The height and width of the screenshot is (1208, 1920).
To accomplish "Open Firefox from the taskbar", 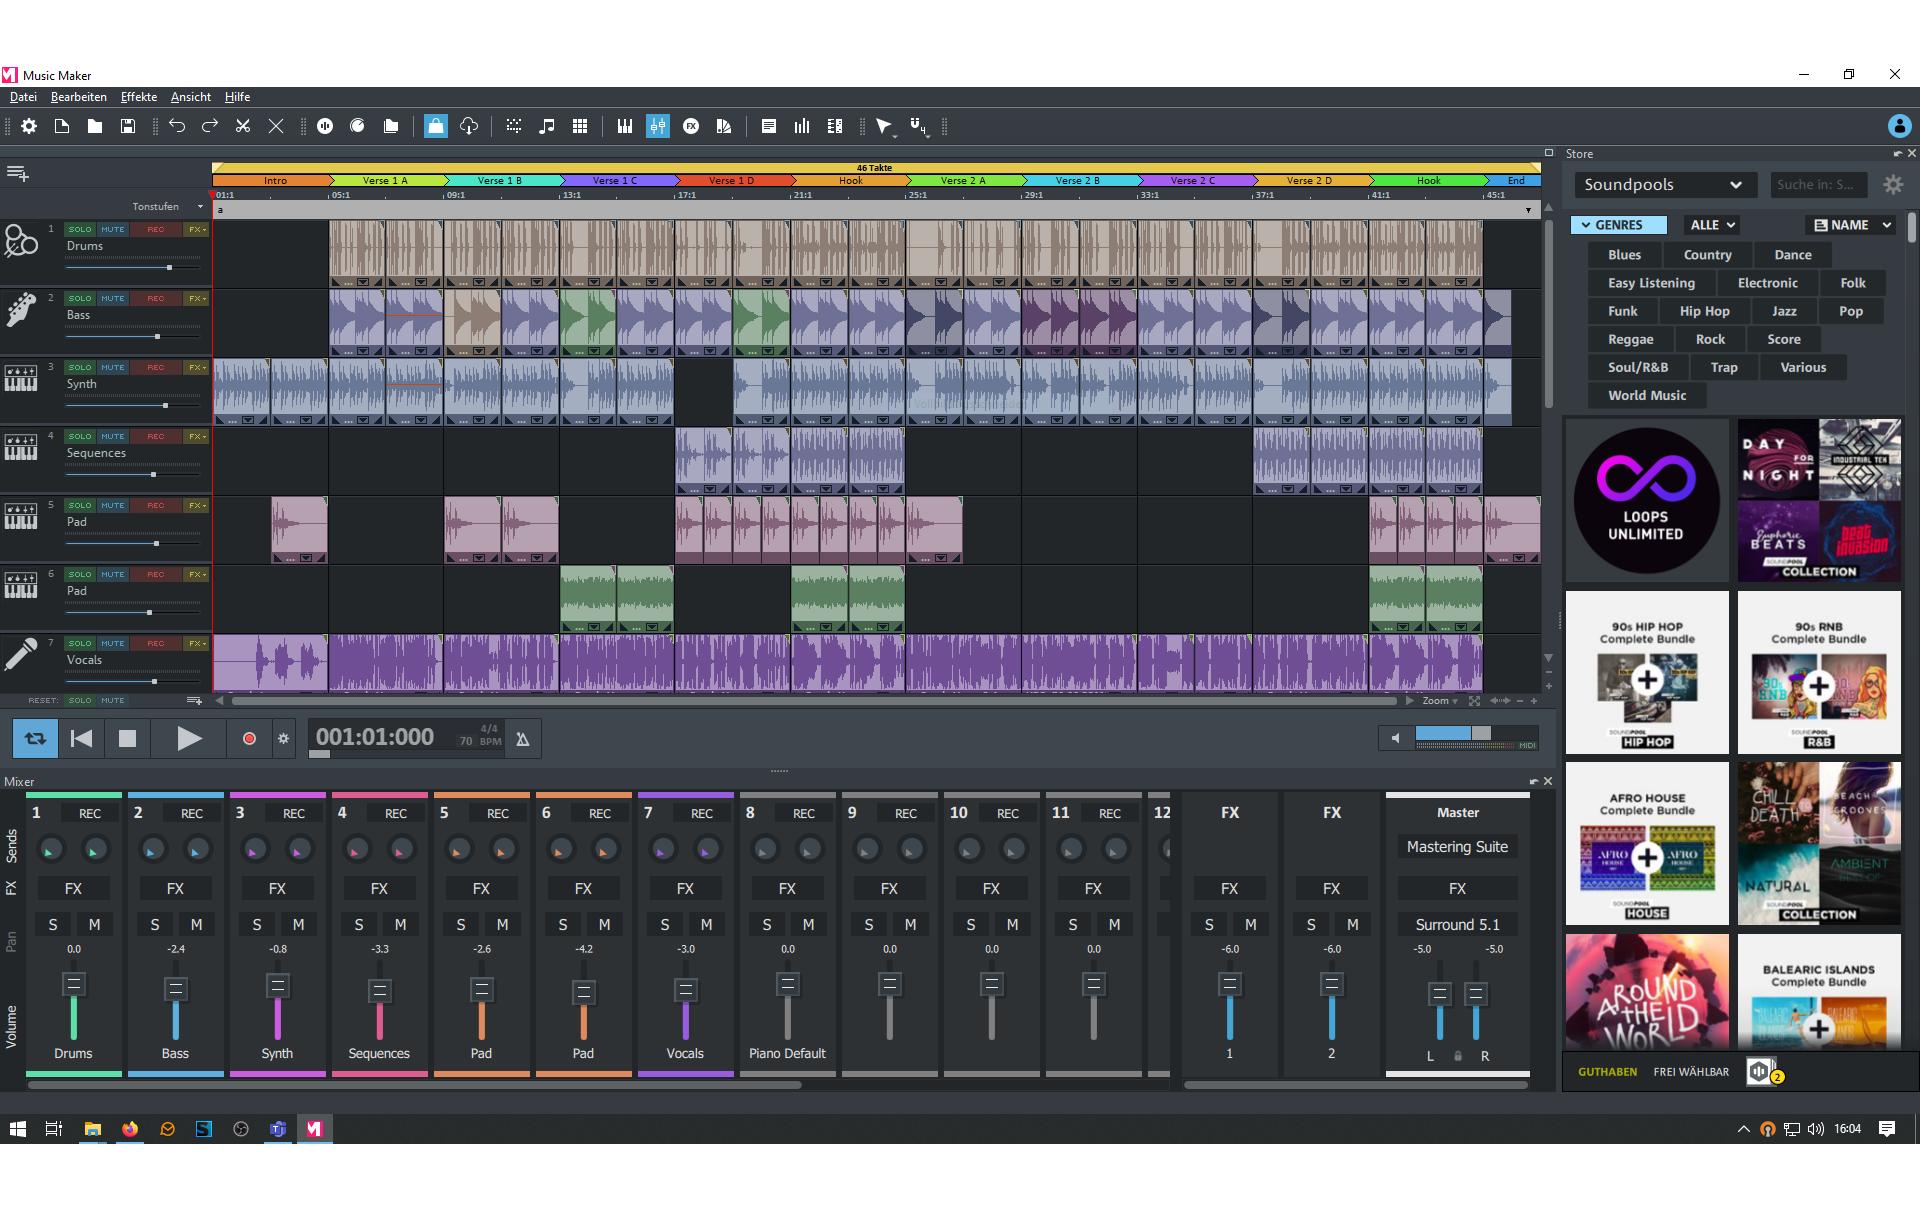I will (x=130, y=1129).
